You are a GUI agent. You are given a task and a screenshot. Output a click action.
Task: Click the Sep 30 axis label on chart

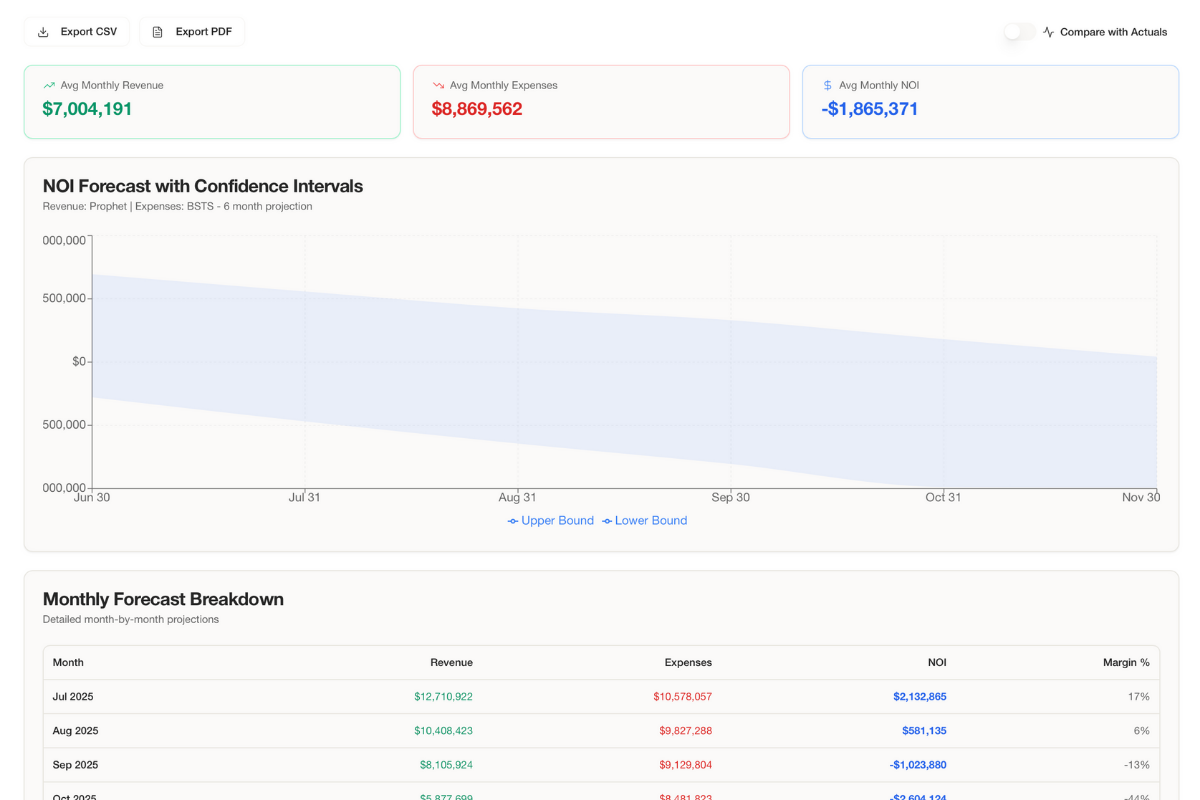(x=730, y=497)
